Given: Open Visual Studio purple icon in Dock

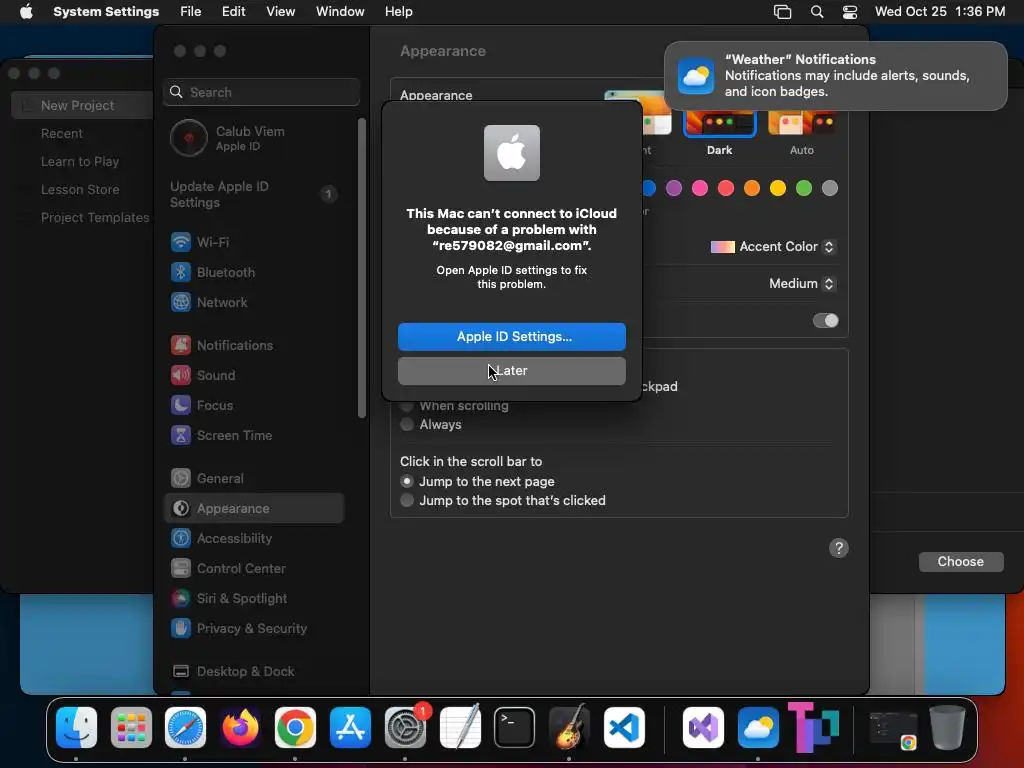Looking at the screenshot, I should pyautogui.click(x=703, y=728).
